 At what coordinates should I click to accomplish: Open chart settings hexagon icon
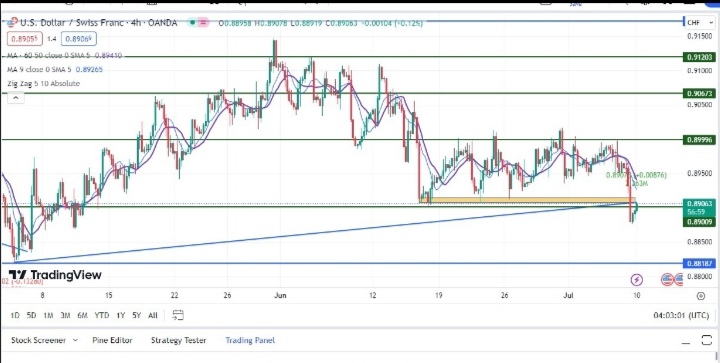[701, 296]
